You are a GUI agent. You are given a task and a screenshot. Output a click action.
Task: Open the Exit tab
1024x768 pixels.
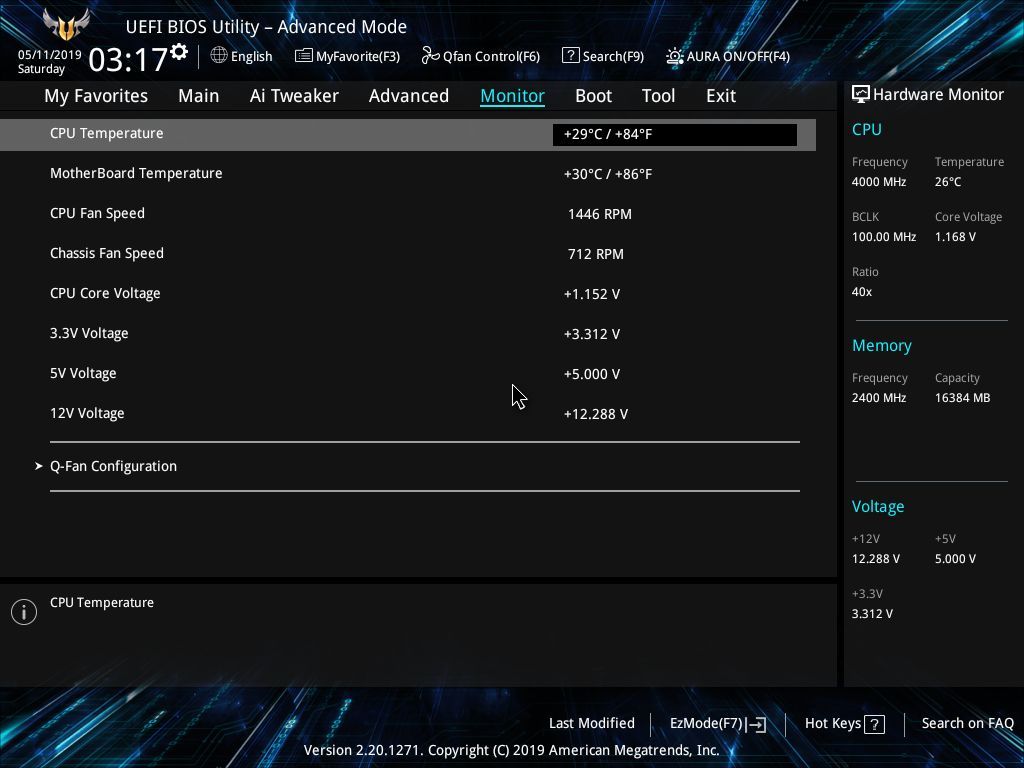721,95
